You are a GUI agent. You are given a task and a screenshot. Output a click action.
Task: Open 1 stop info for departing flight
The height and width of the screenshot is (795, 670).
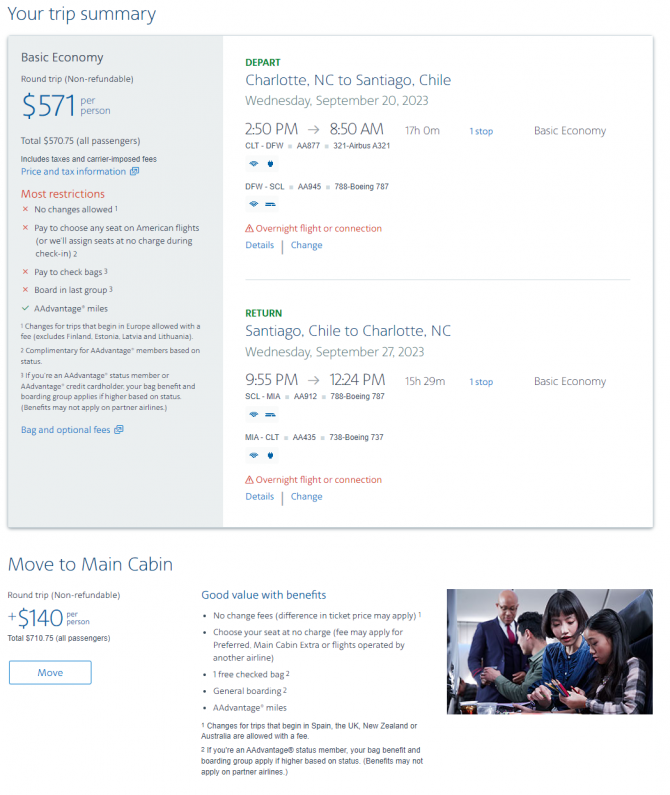(x=481, y=131)
